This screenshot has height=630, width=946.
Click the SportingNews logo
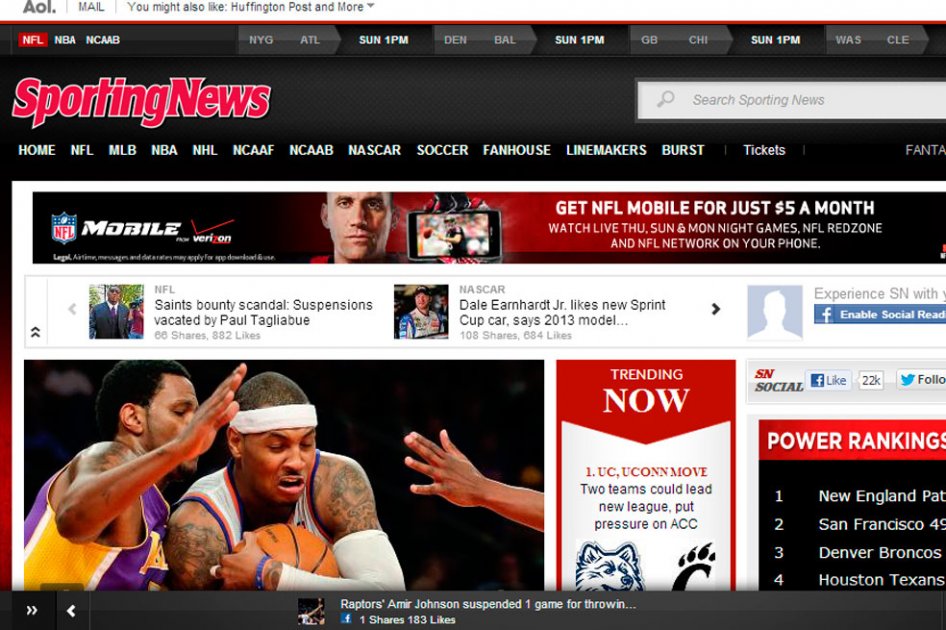(141, 101)
